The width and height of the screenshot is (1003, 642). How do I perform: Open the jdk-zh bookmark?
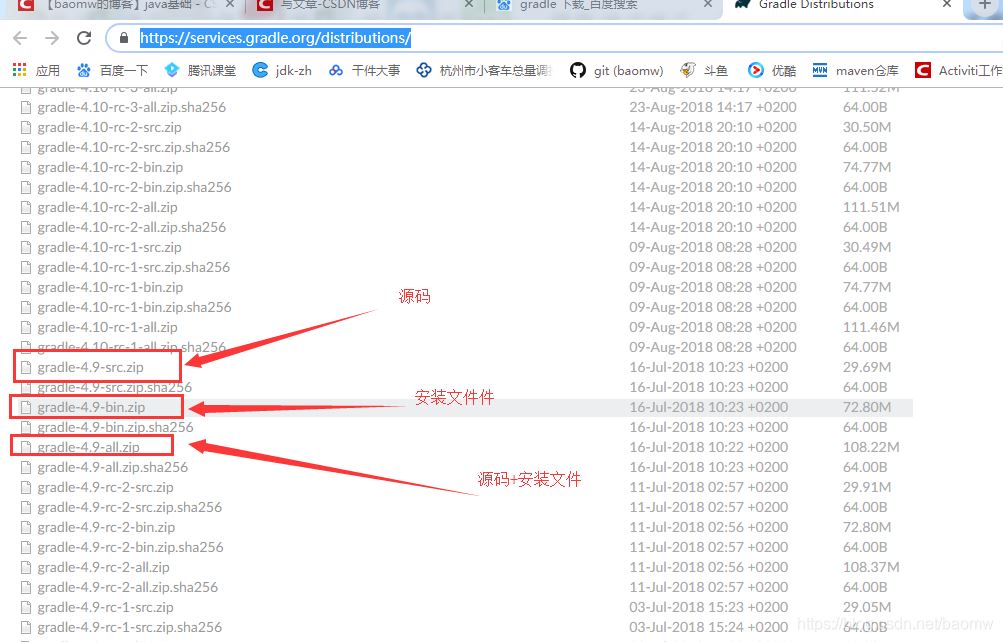pos(282,70)
